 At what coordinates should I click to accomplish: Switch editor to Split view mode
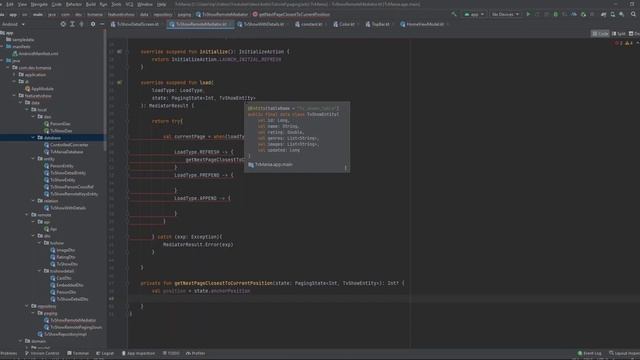619,34
